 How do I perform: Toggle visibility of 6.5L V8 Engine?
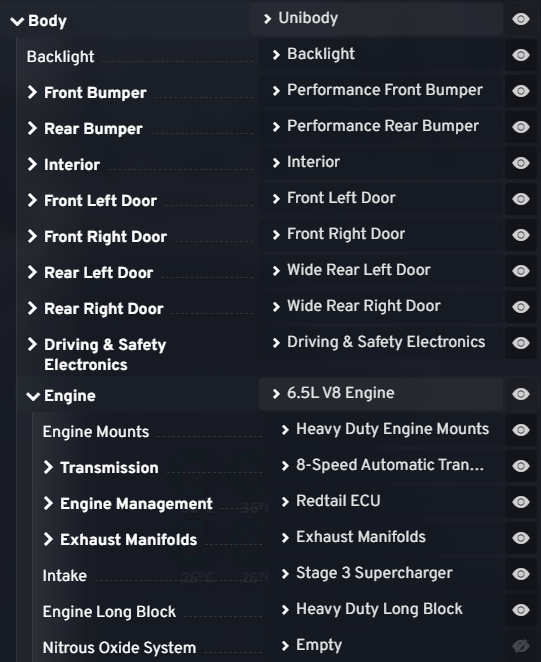click(521, 394)
